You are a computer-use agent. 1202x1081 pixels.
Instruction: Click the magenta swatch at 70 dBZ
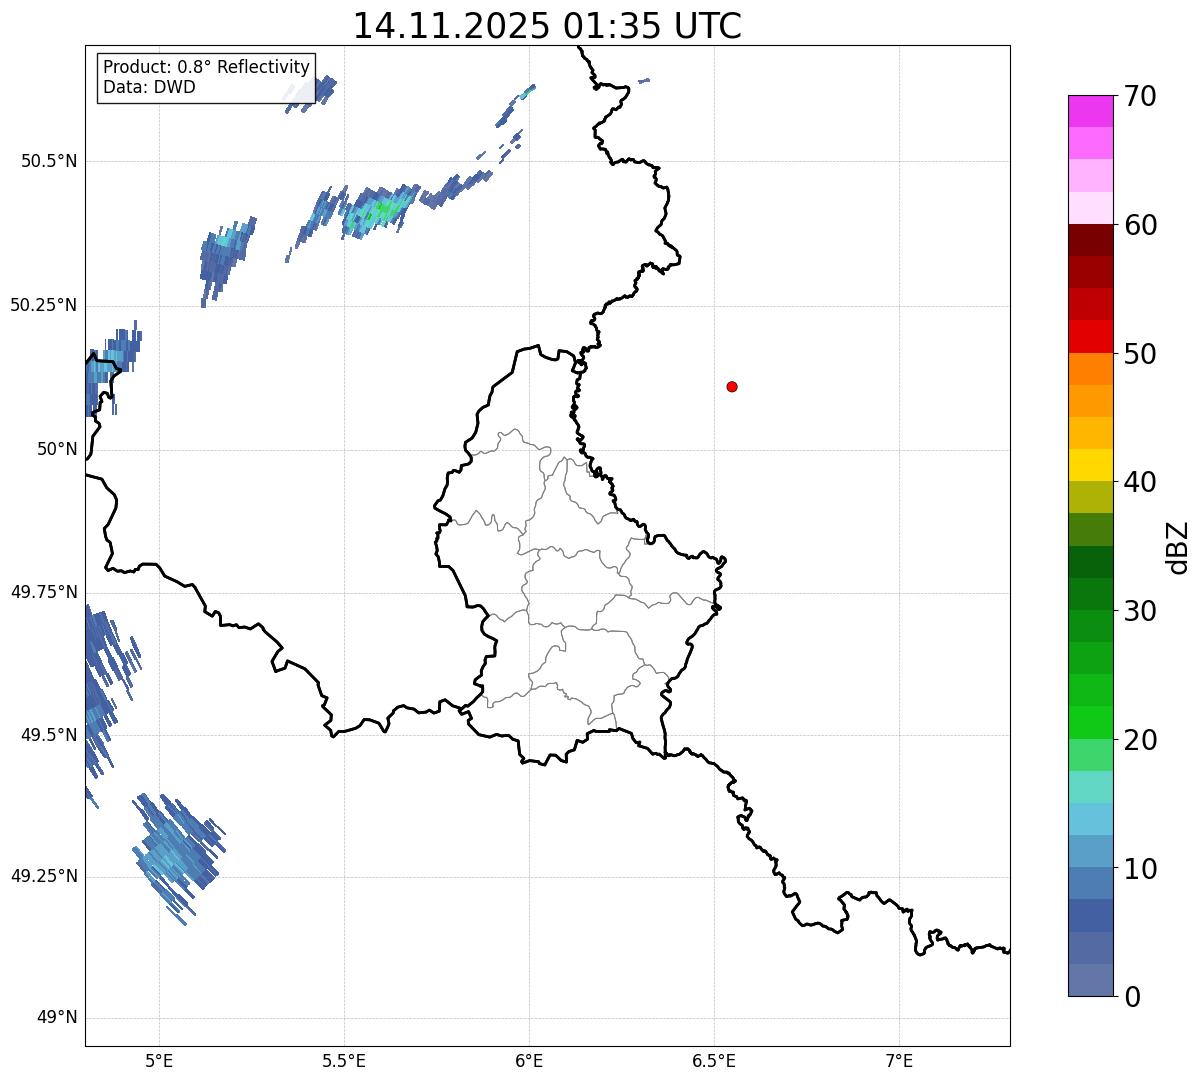click(x=1090, y=111)
